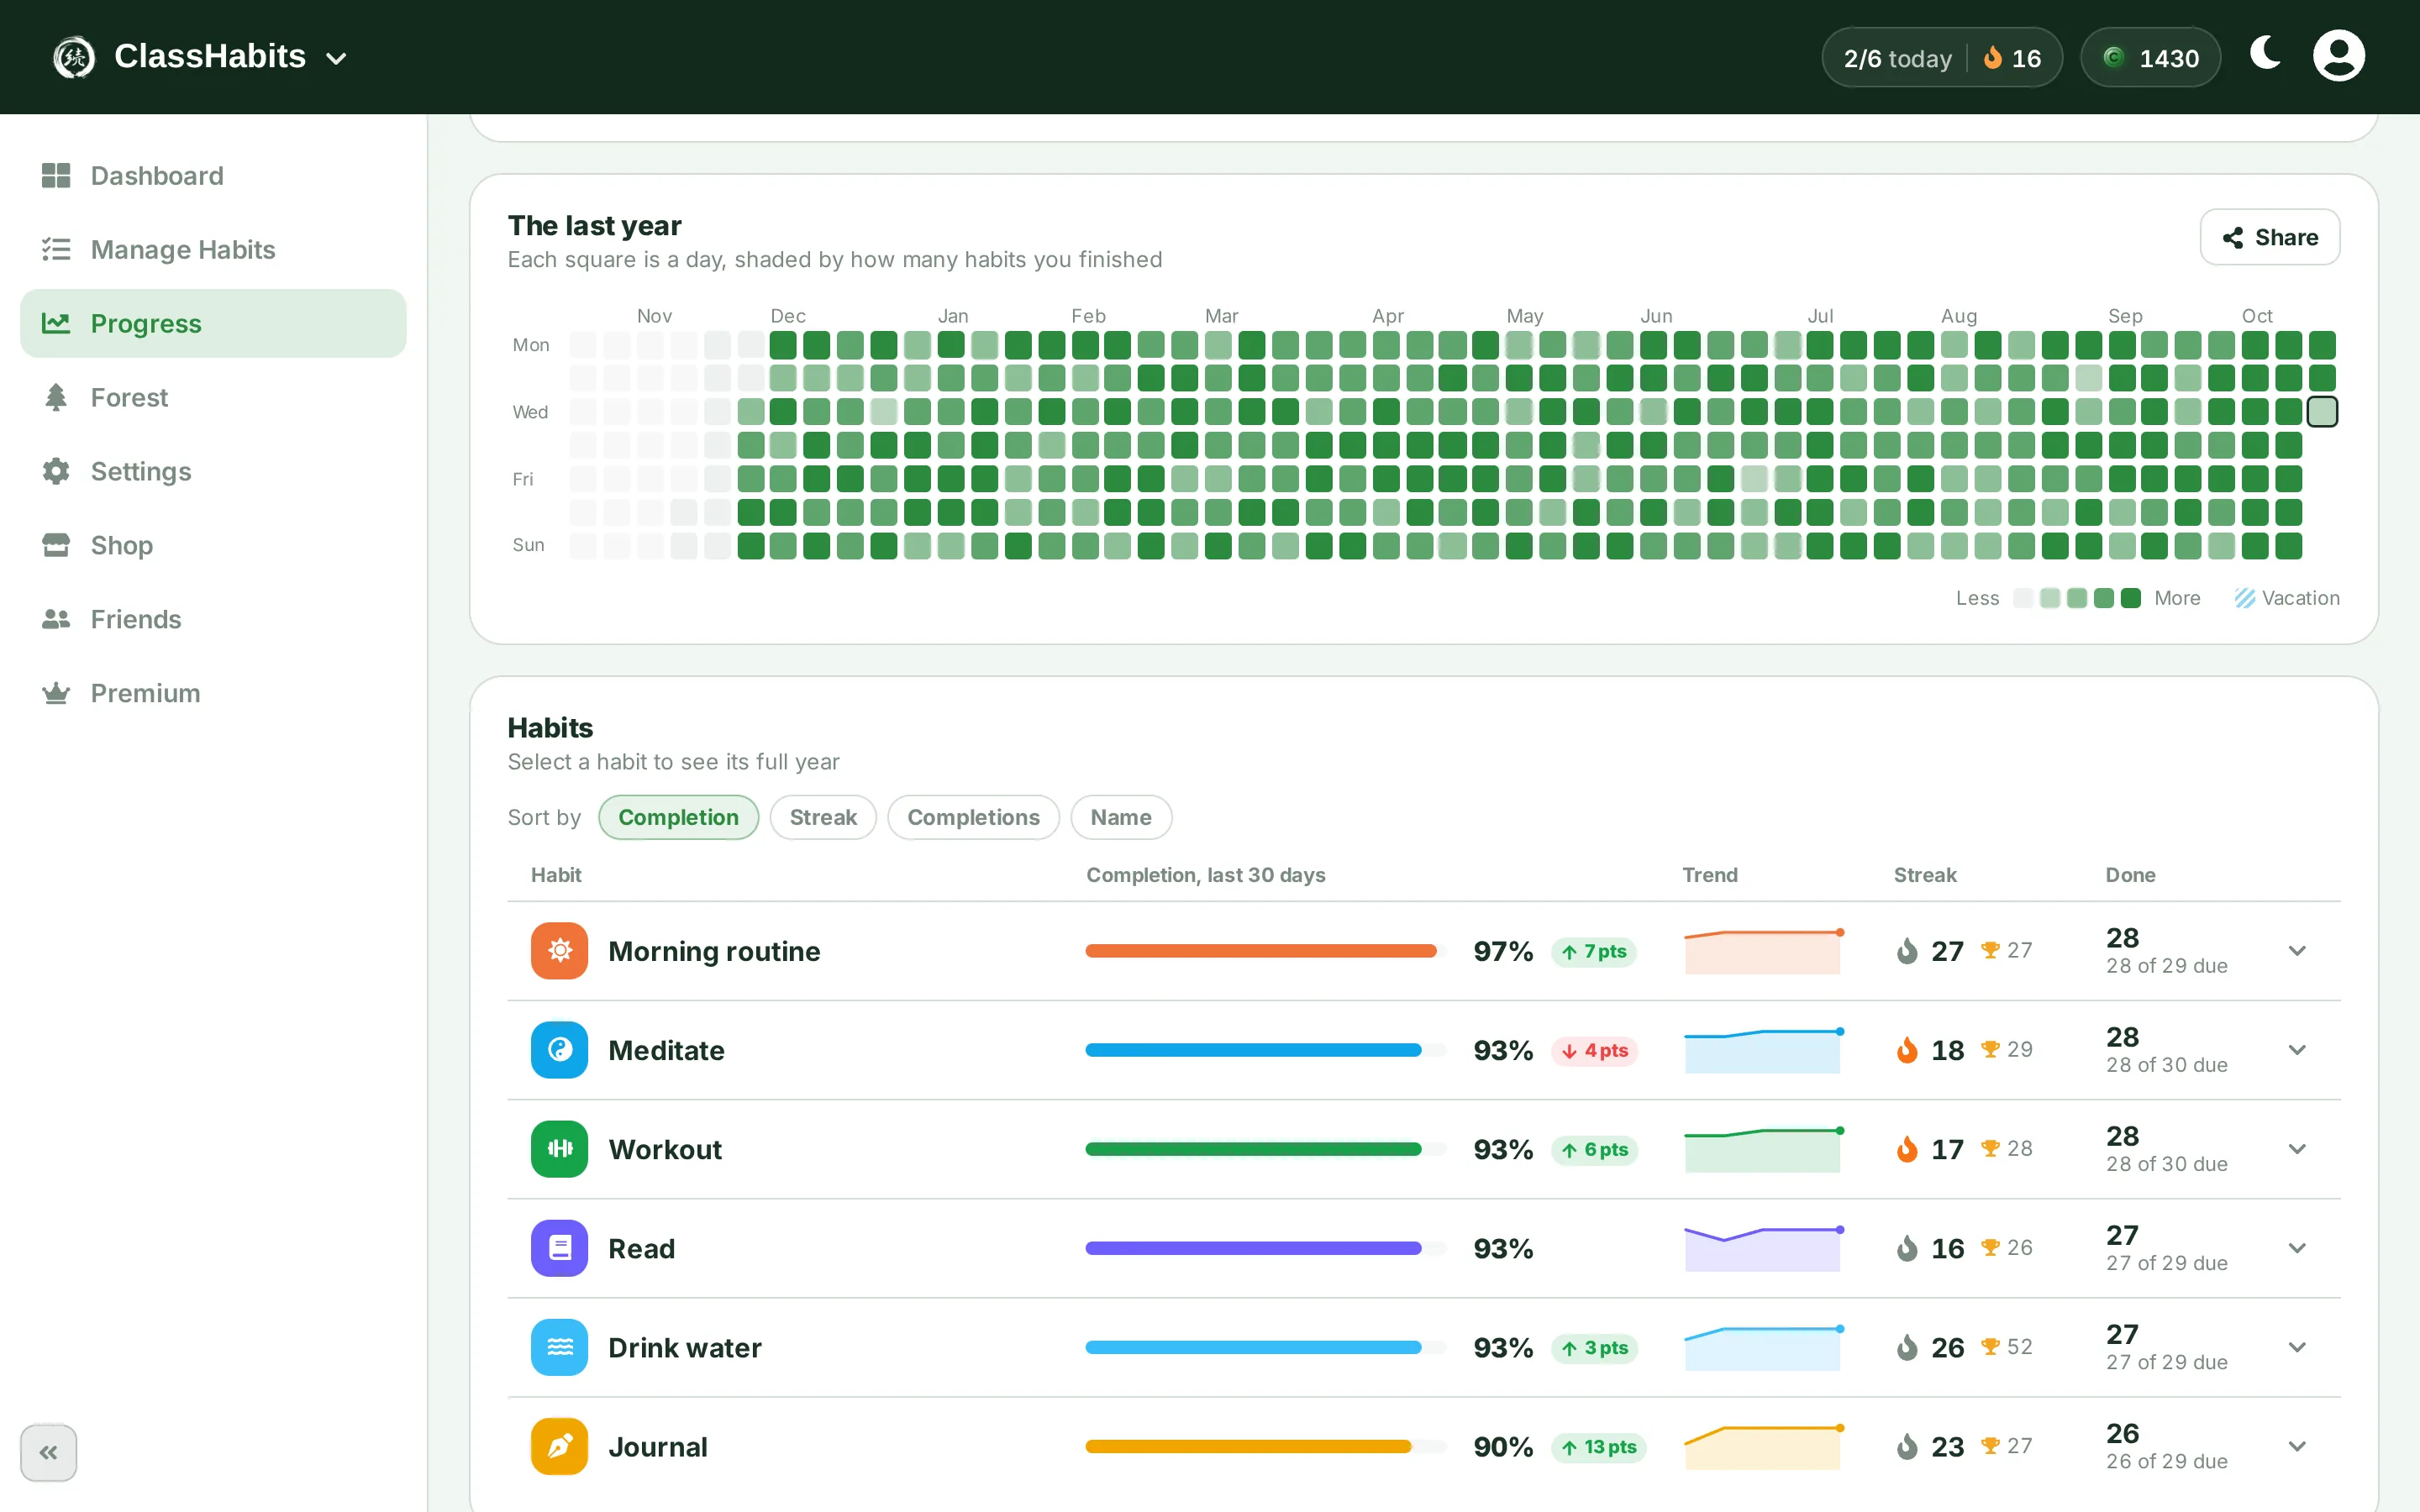Viewport: 2420px width, 1512px height.
Task: Open the ClassHabits dropdown chevron
Action: pos(337,58)
